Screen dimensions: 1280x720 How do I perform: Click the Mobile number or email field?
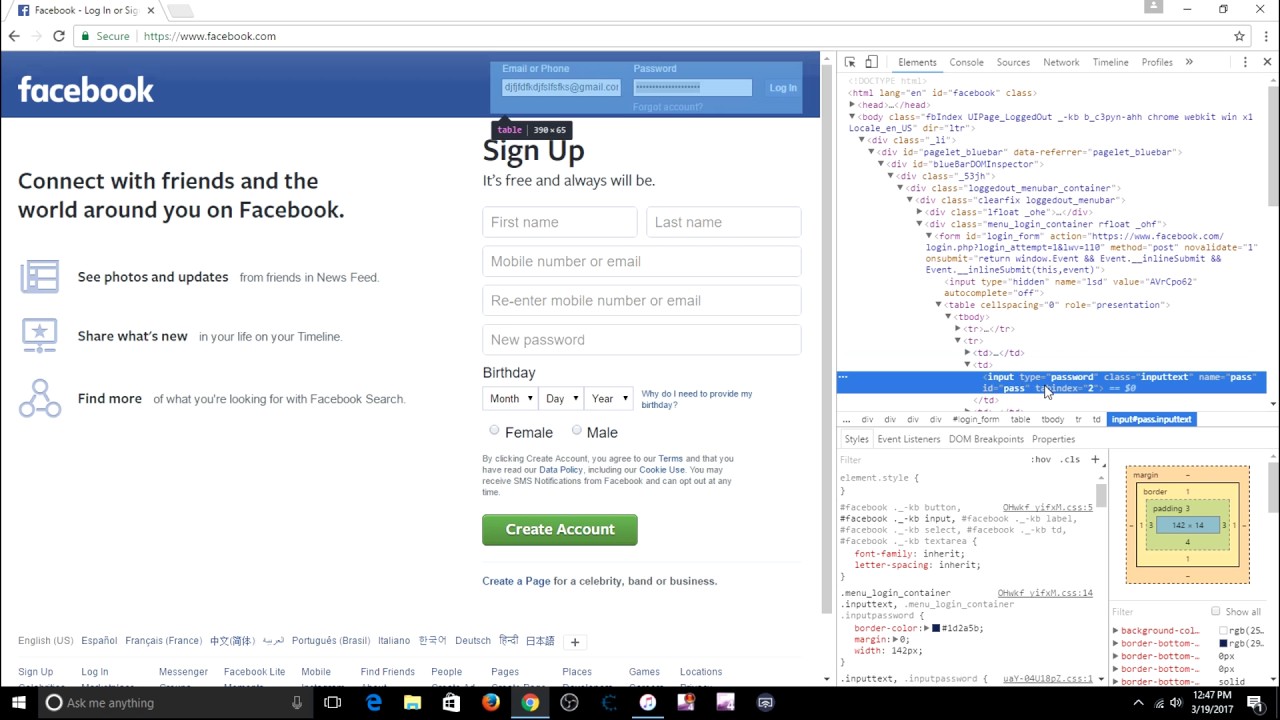tap(642, 261)
